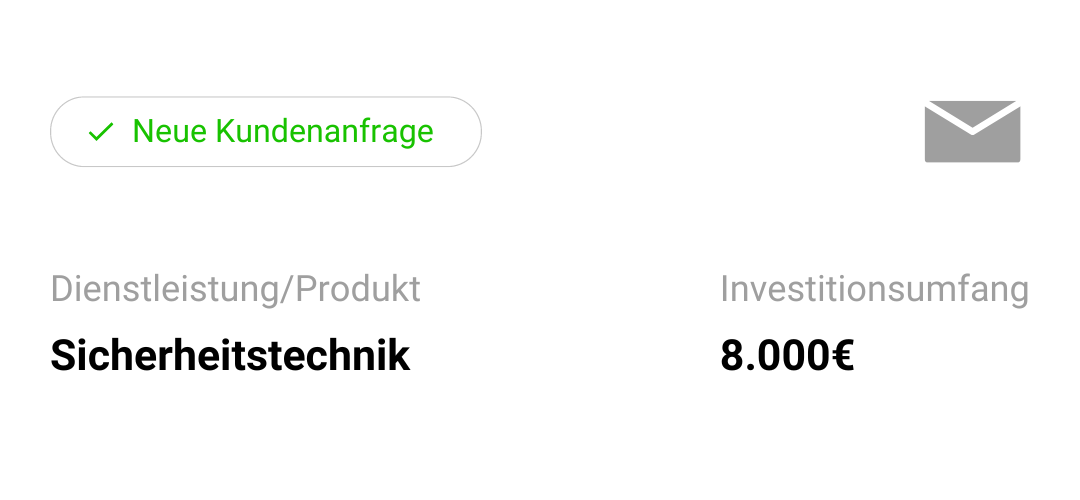
Task: Click the Investitionsumfang label
Action: point(875,289)
